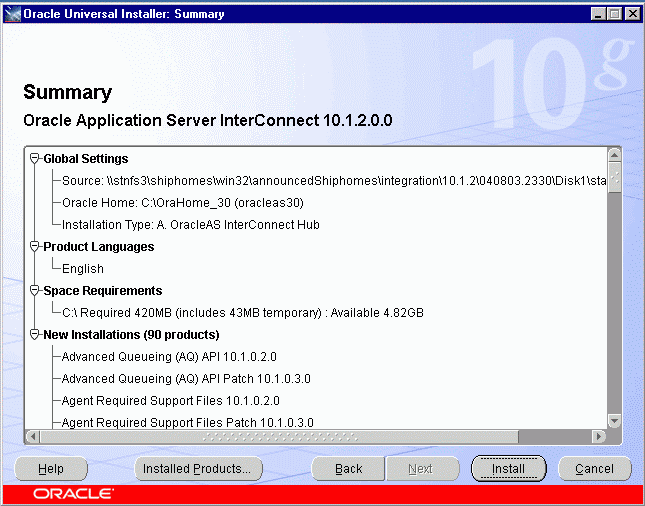Click the Install button
This screenshot has width=645, height=506.
pyautogui.click(x=508, y=469)
